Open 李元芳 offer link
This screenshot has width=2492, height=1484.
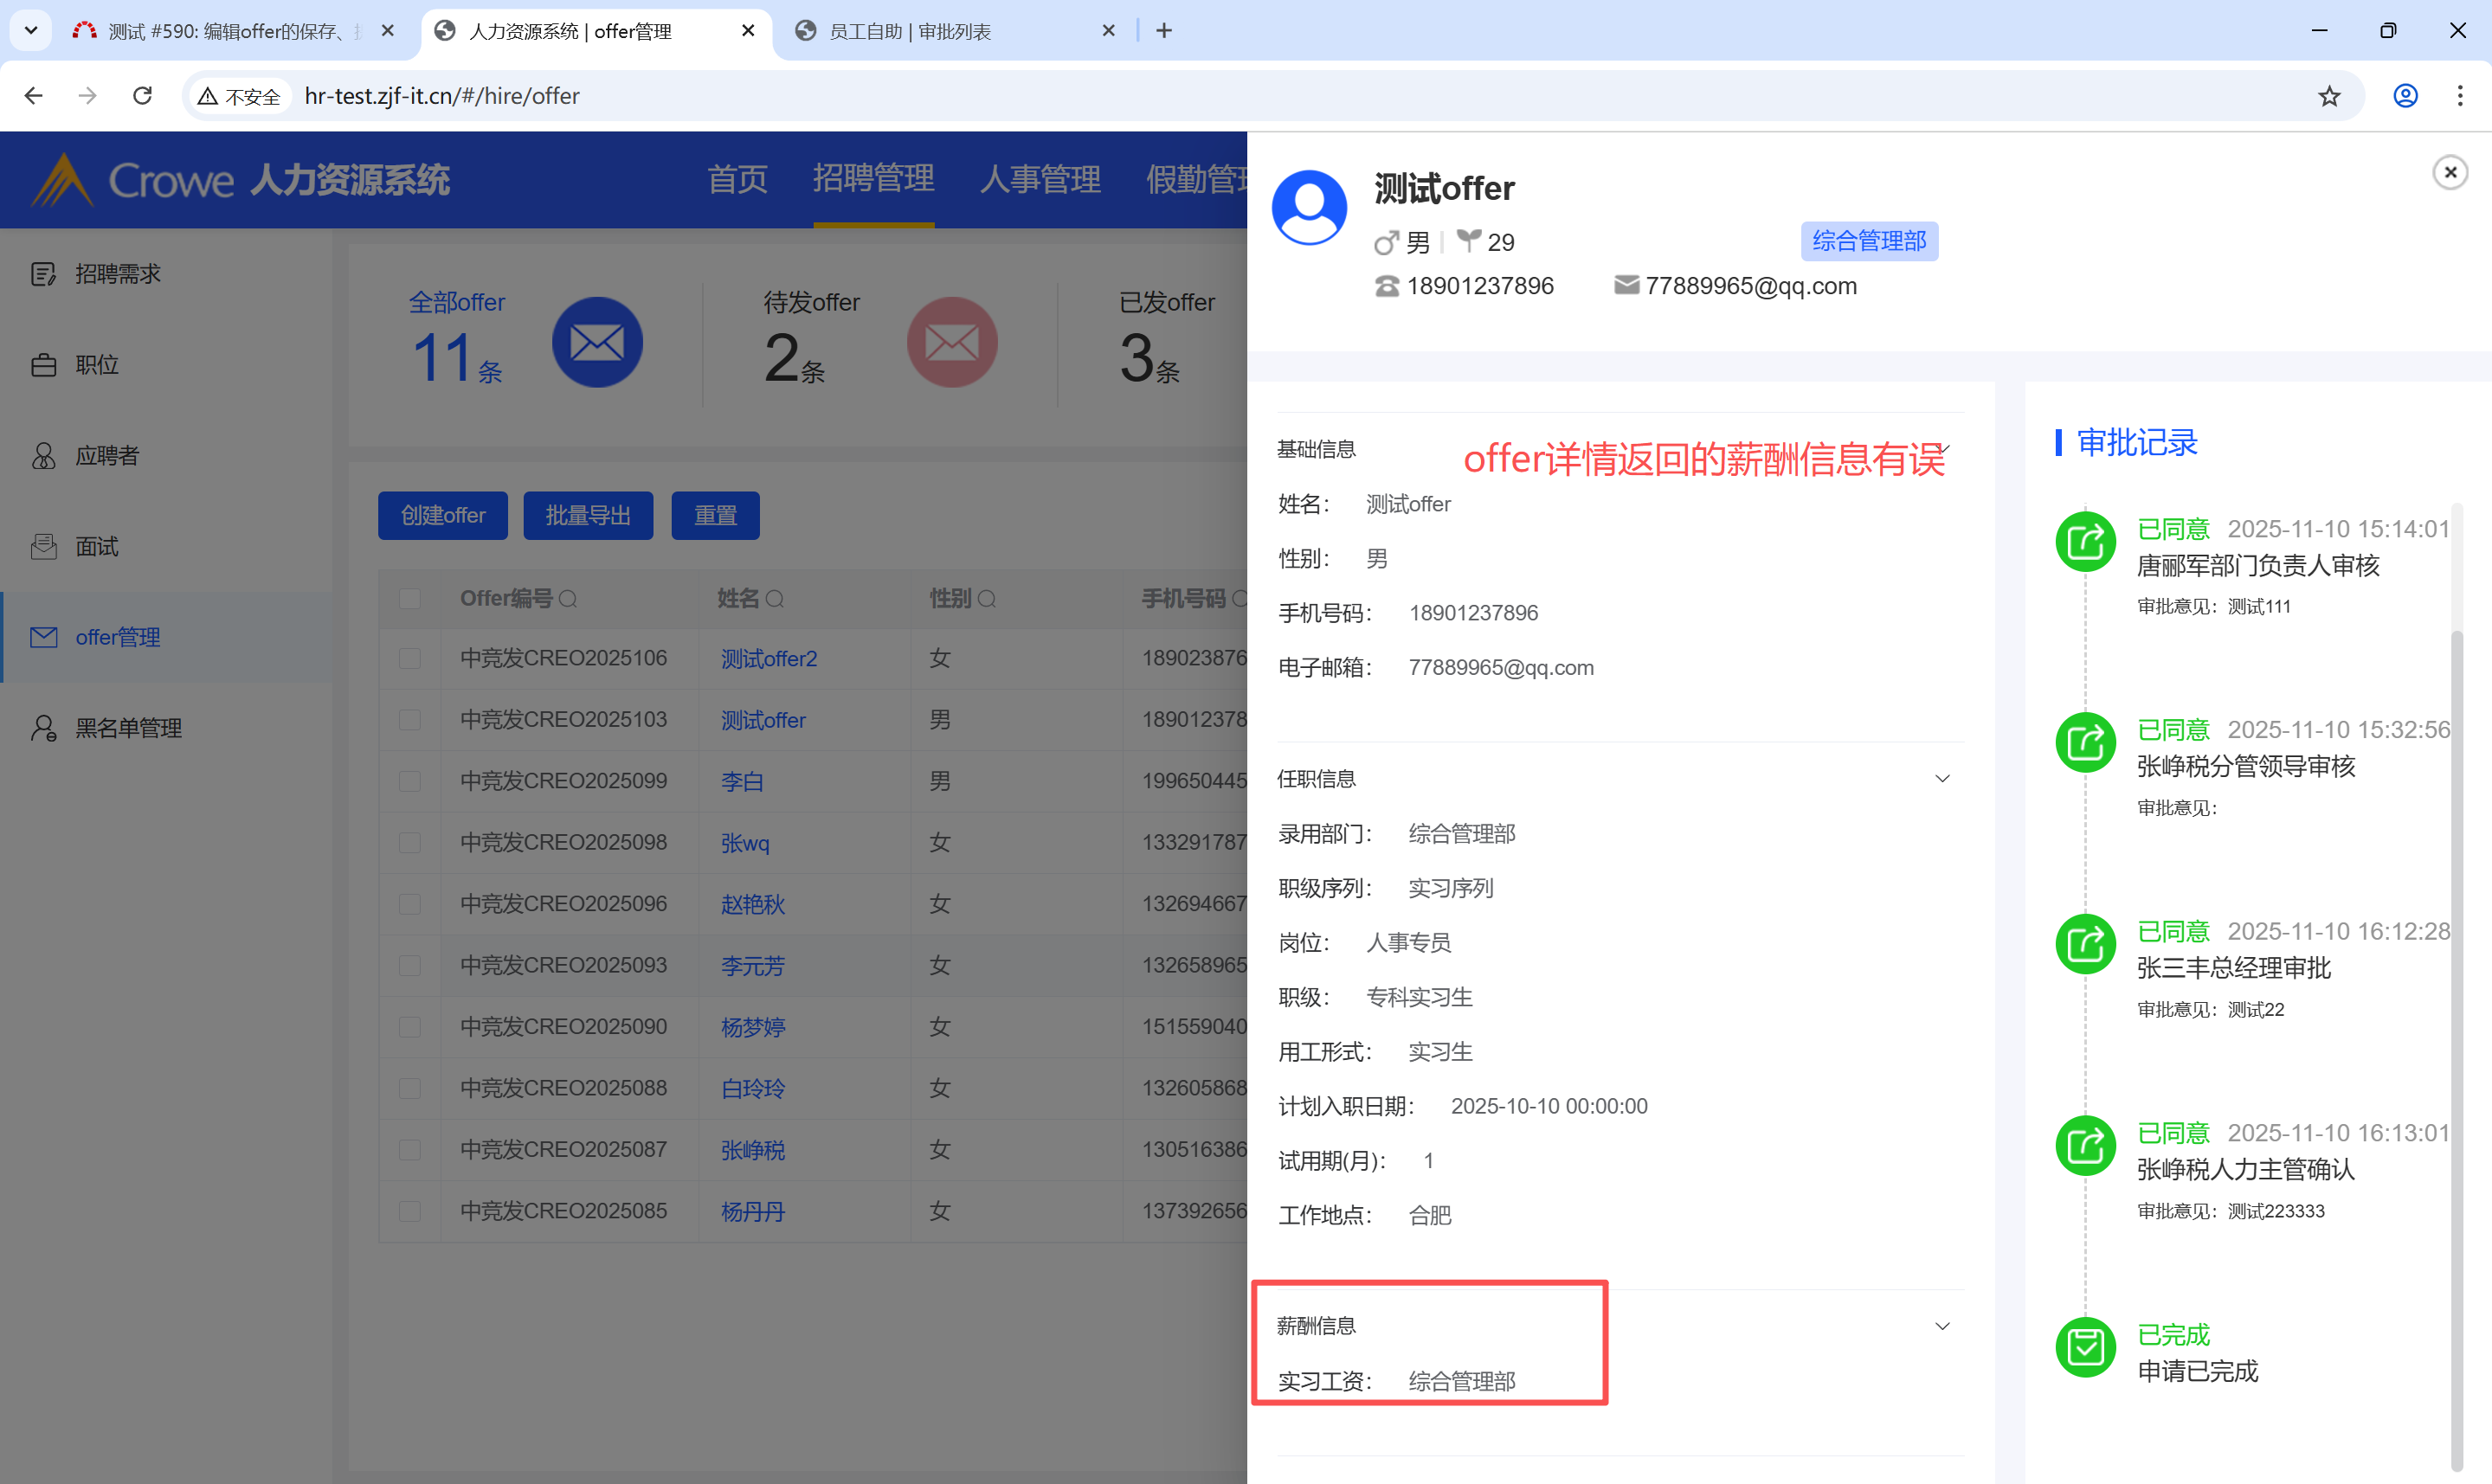[x=752, y=966]
